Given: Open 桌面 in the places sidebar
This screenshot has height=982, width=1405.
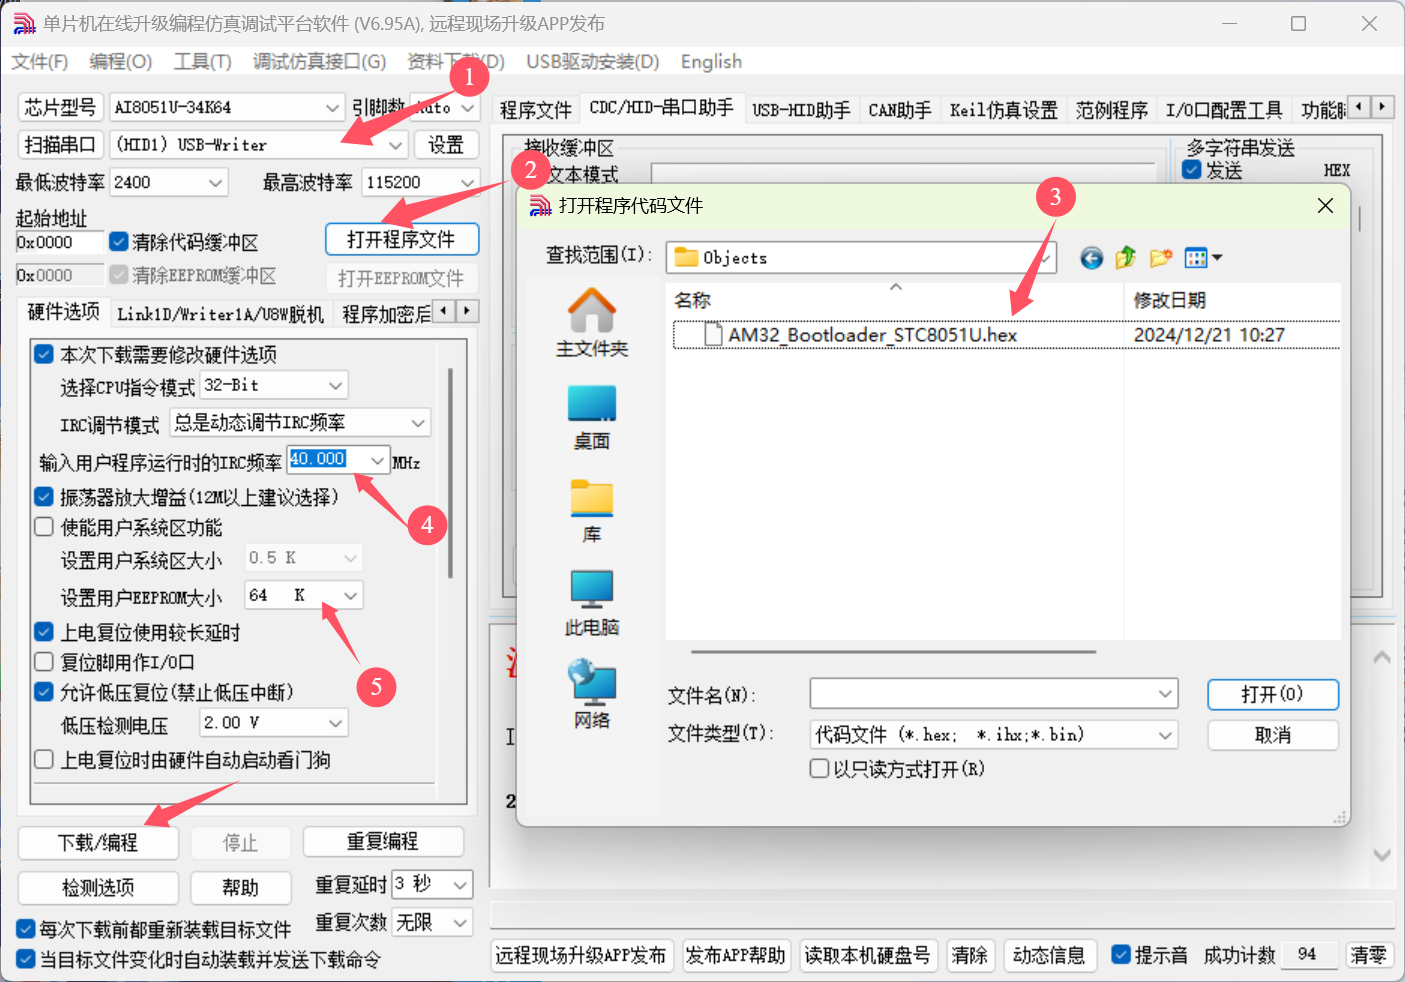Looking at the screenshot, I should tap(592, 418).
